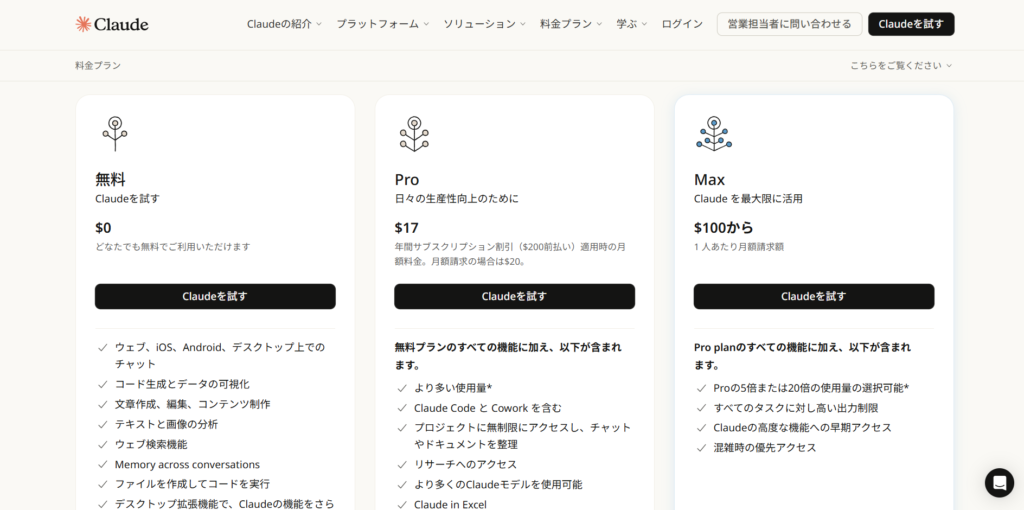Click the Claude logo in header

click(x=112, y=24)
